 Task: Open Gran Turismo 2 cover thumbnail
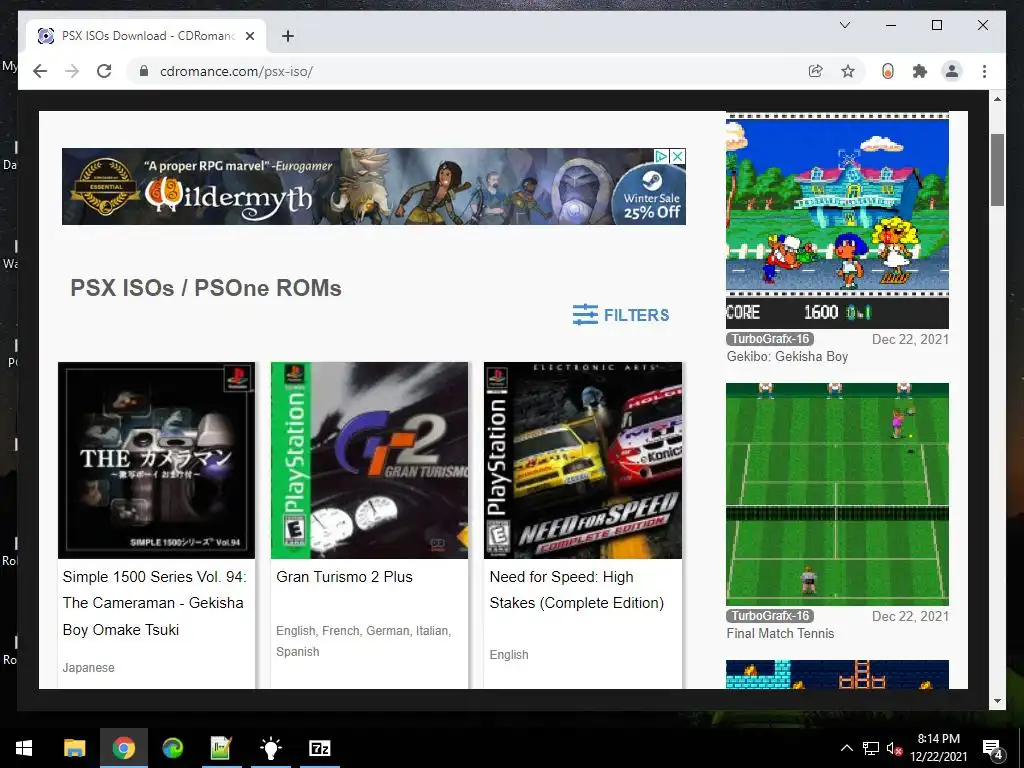pyautogui.click(x=370, y=460)
